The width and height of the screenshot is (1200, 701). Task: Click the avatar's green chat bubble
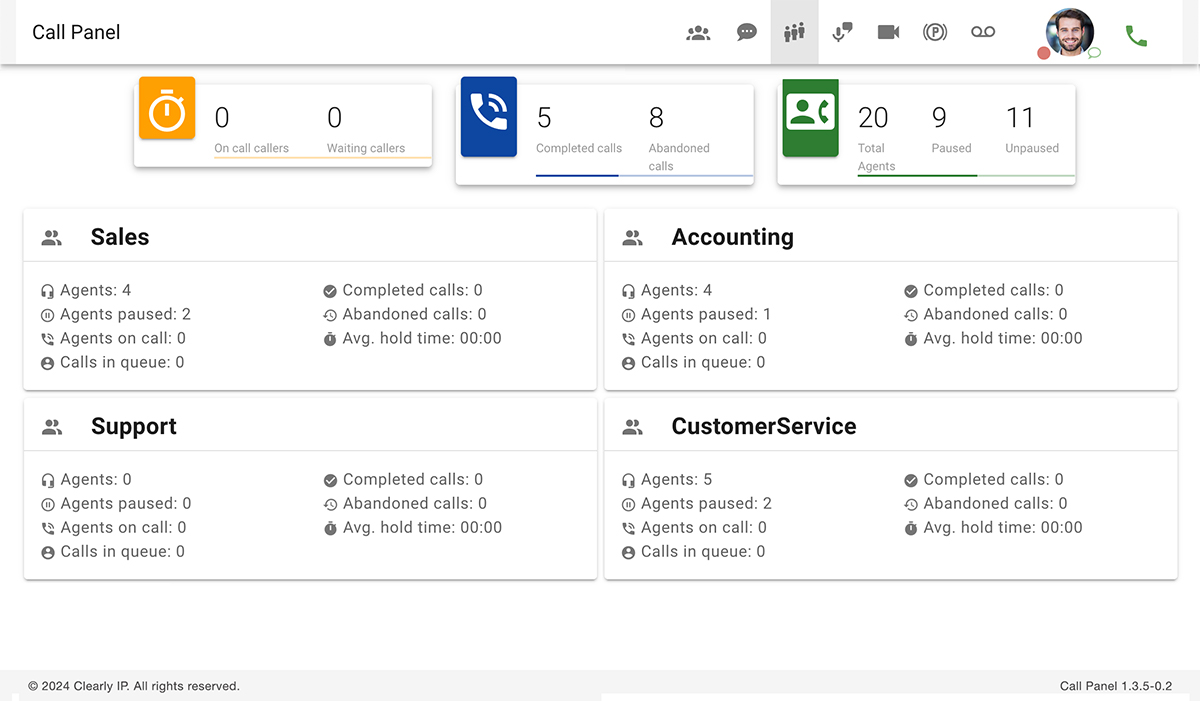pyautogui.click(x=1094, y=53)
